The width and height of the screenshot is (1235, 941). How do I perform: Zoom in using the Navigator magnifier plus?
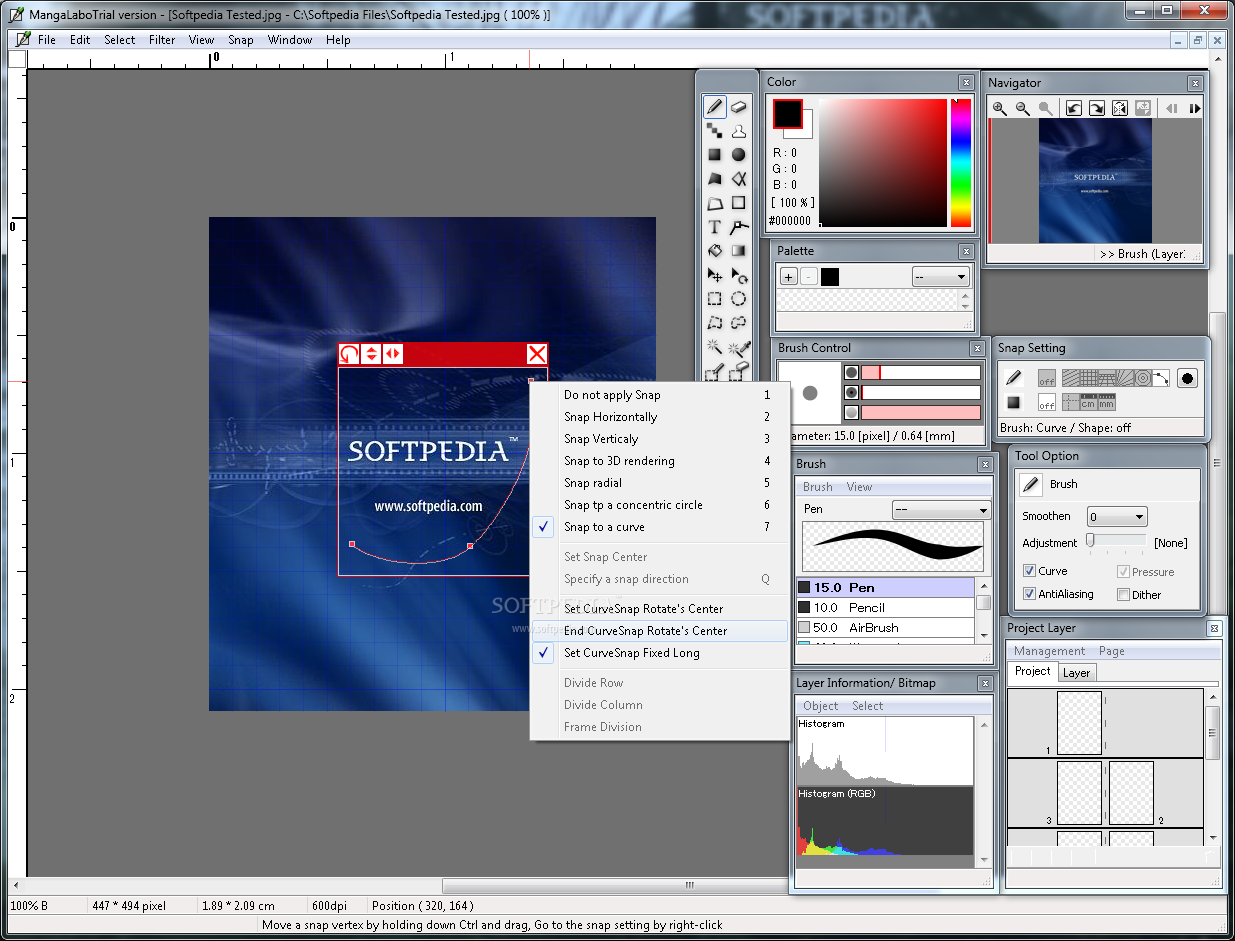coord(1000,108)
